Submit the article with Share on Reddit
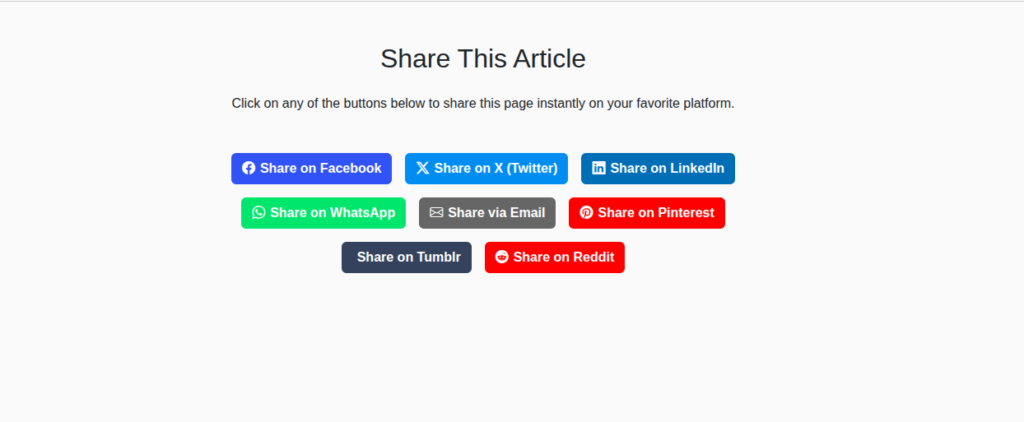 555,257
